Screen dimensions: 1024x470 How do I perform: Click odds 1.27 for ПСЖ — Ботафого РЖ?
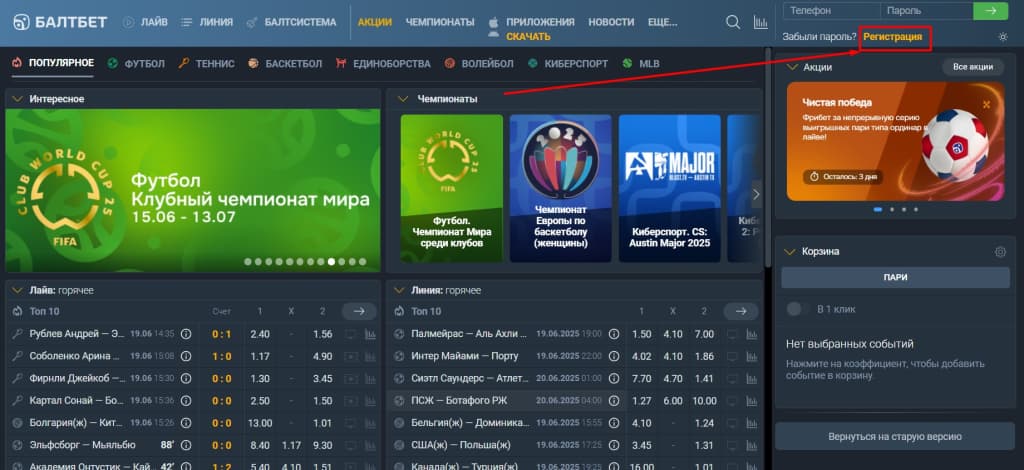tap(642, 401)
